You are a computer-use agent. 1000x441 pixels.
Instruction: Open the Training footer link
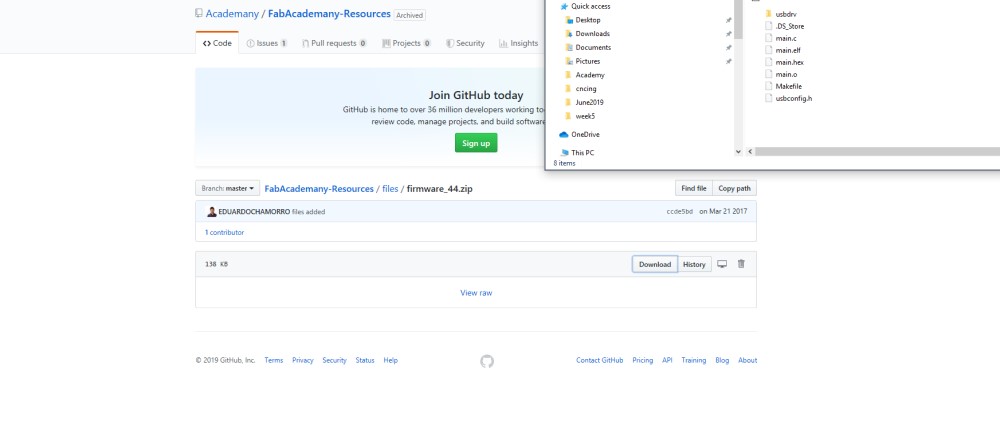(x=694, y=361)
